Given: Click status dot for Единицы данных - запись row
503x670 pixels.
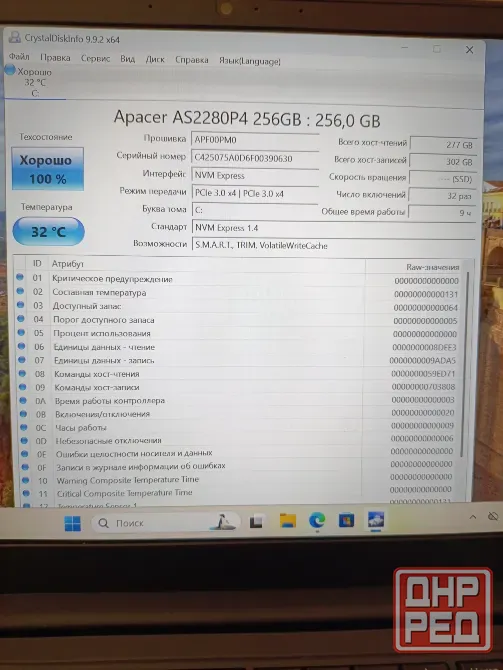Looking at the screenshot, I should tap(22, 359).
